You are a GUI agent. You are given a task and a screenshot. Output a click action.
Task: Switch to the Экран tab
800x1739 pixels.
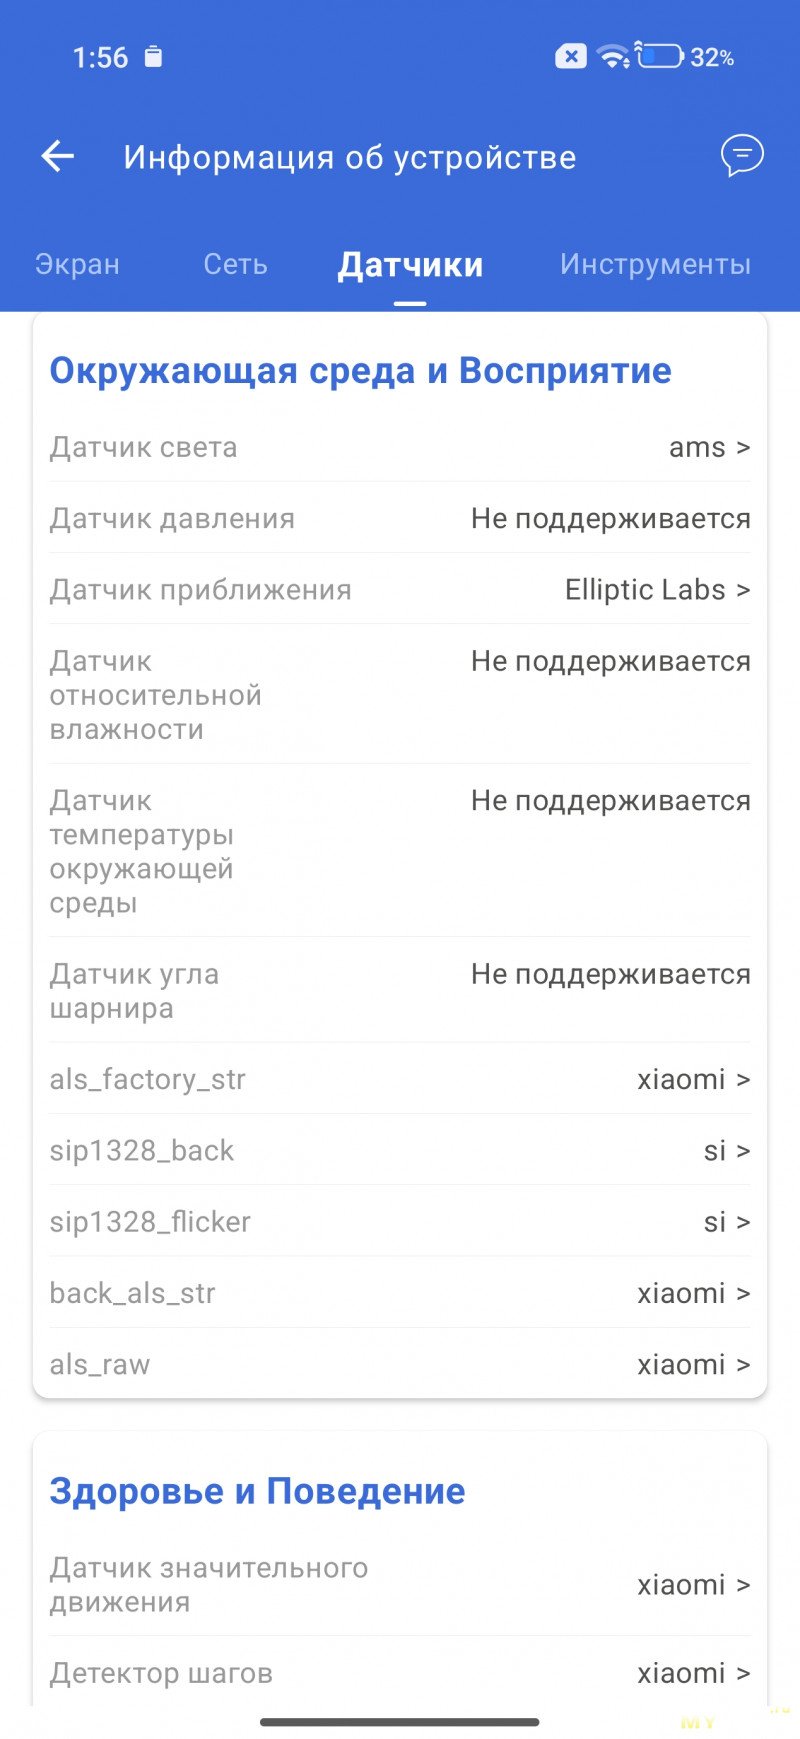click(x=77, y=264)
